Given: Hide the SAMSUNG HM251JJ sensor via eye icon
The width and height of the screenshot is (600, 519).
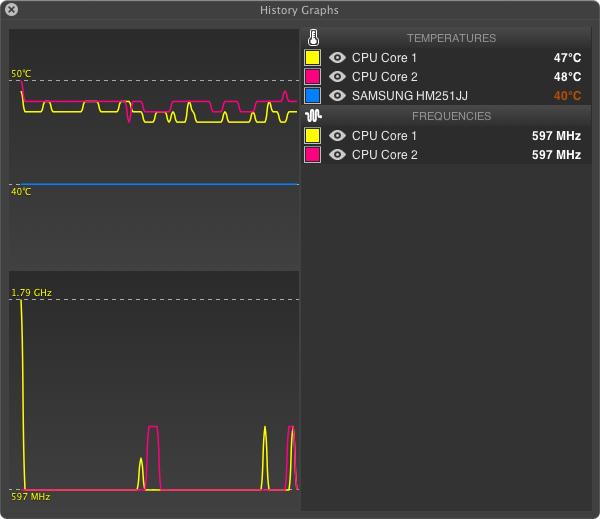Looking at the screenshot, I should (338, 96).
